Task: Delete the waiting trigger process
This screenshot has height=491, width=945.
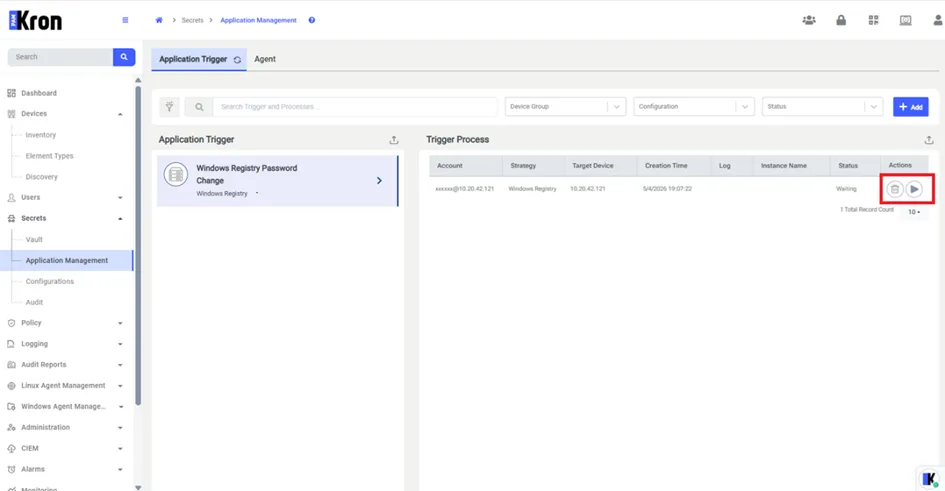Action: (894, 189)
